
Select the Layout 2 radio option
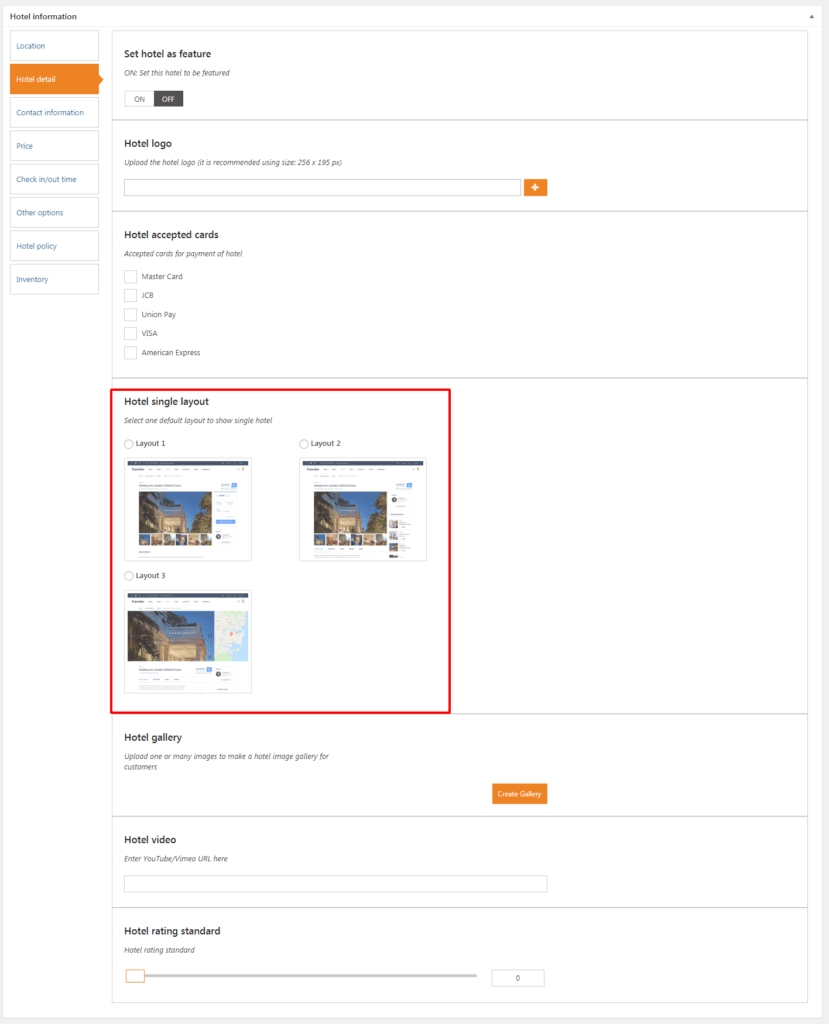(304, 444)
